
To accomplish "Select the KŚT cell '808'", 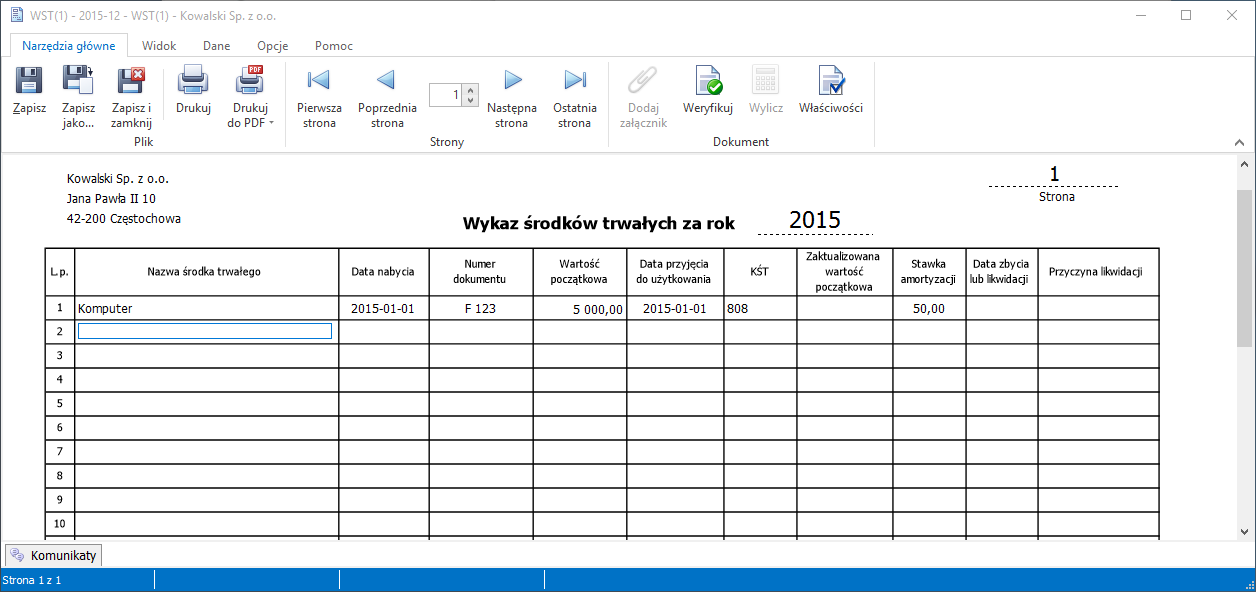I will 760,308.
